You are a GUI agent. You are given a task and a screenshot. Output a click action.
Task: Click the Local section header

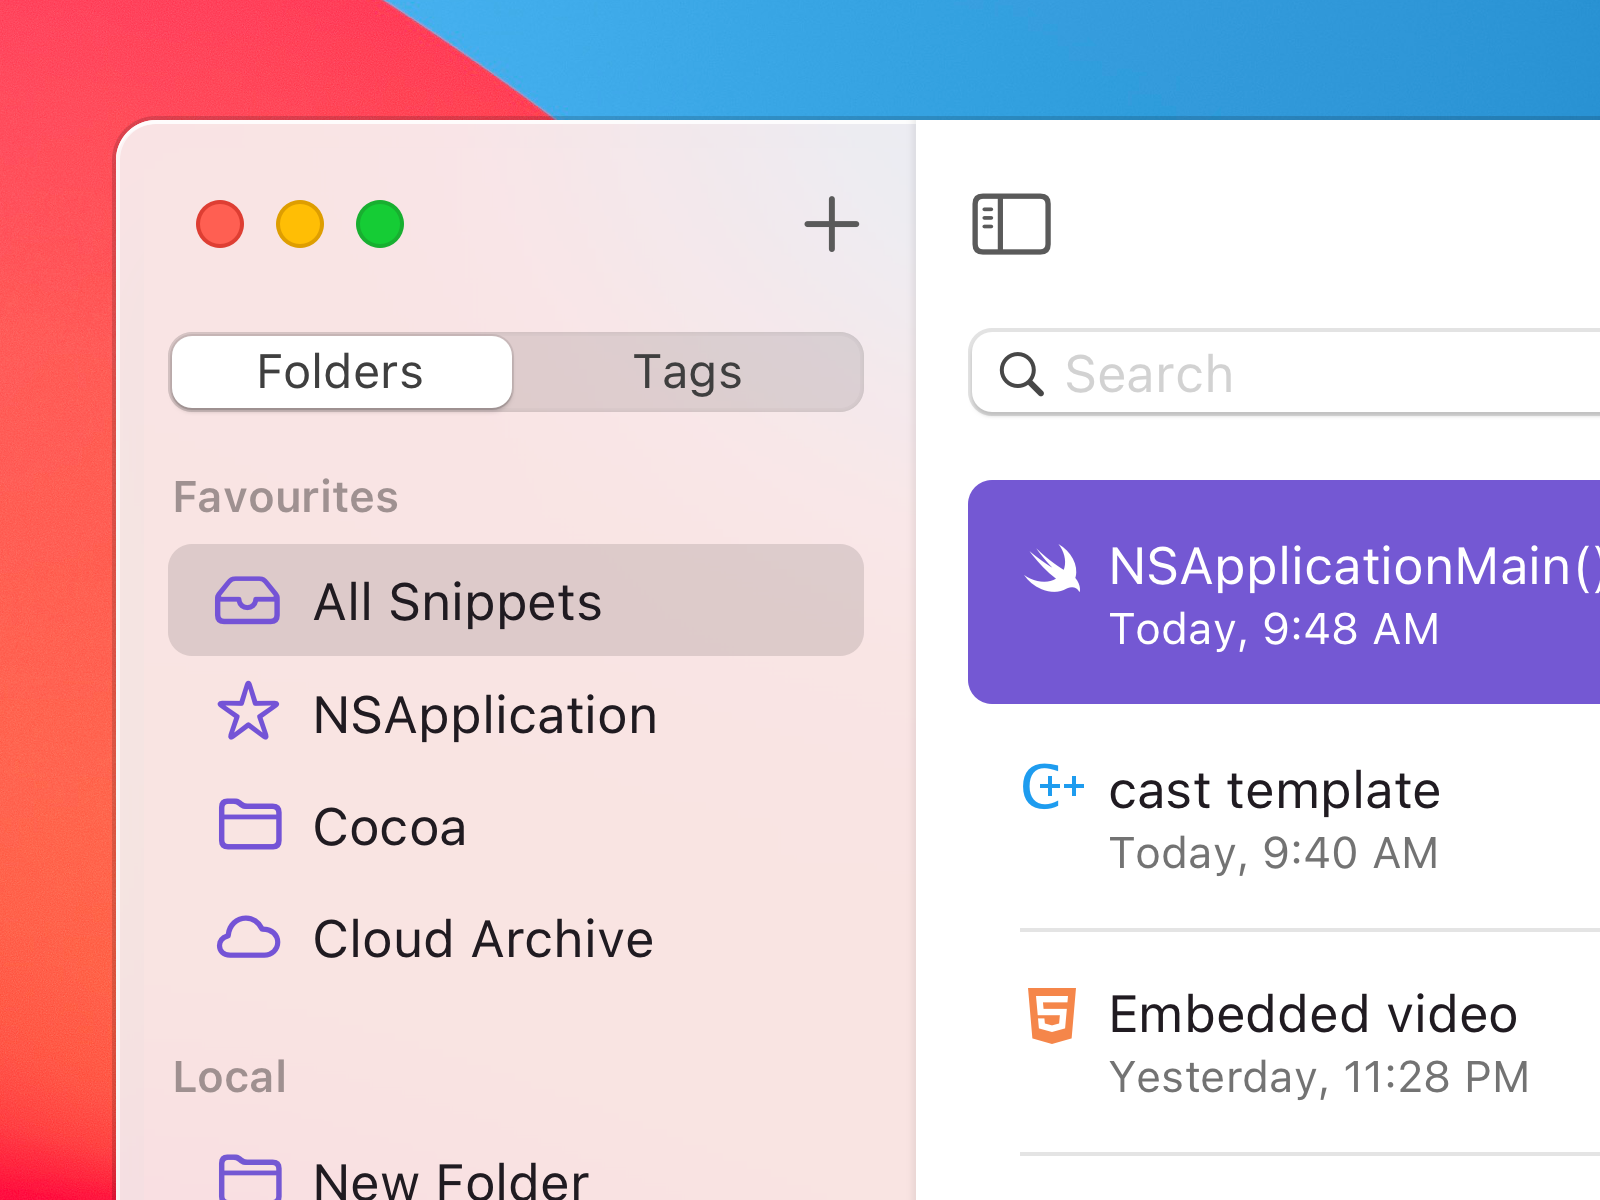[230, 1077]
